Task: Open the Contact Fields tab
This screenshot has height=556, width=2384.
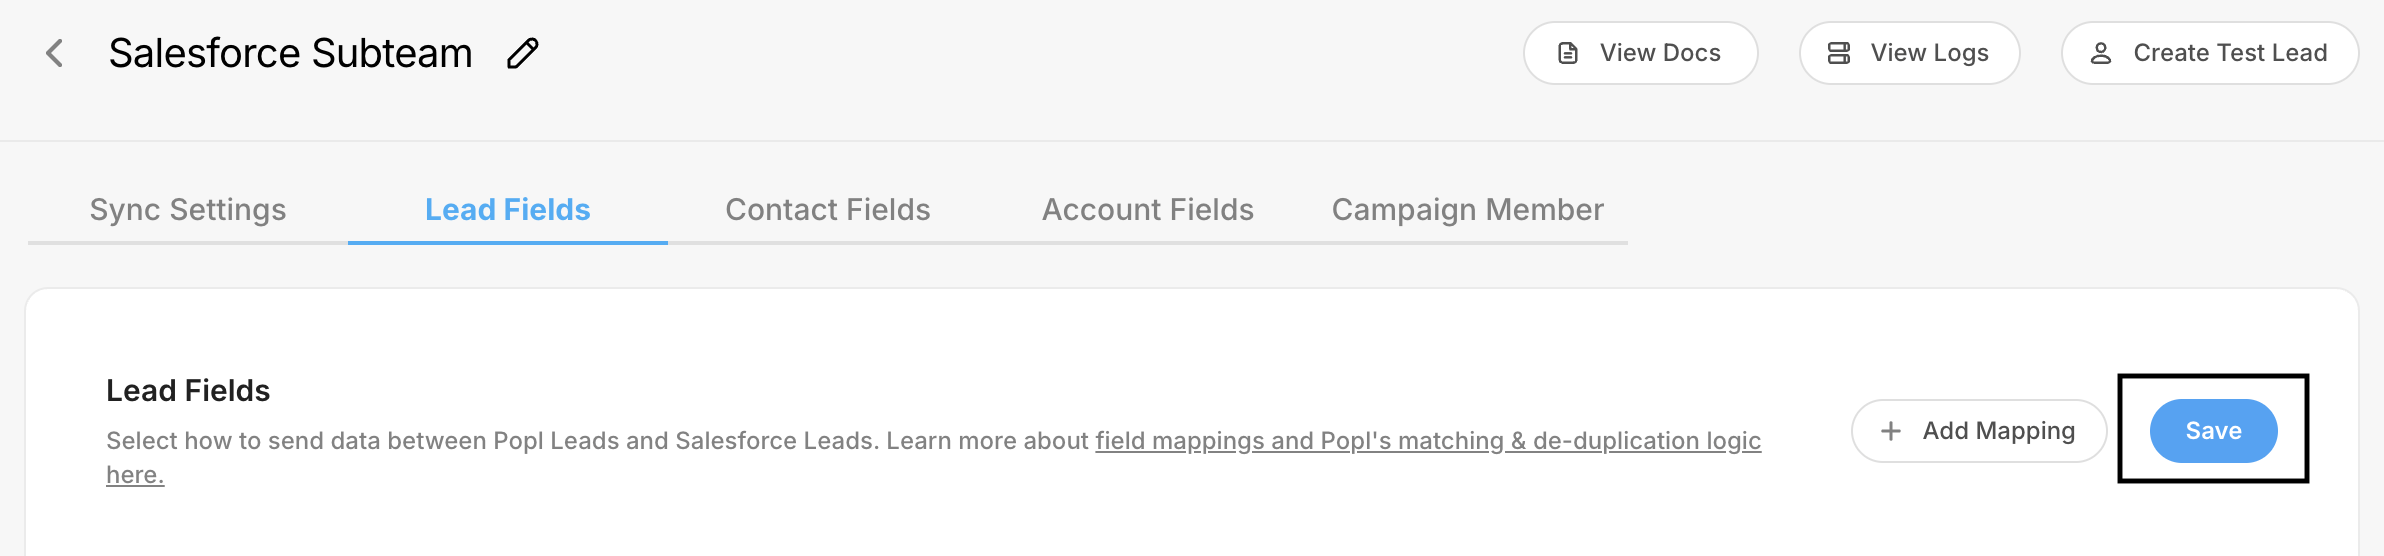Action: 828,210
